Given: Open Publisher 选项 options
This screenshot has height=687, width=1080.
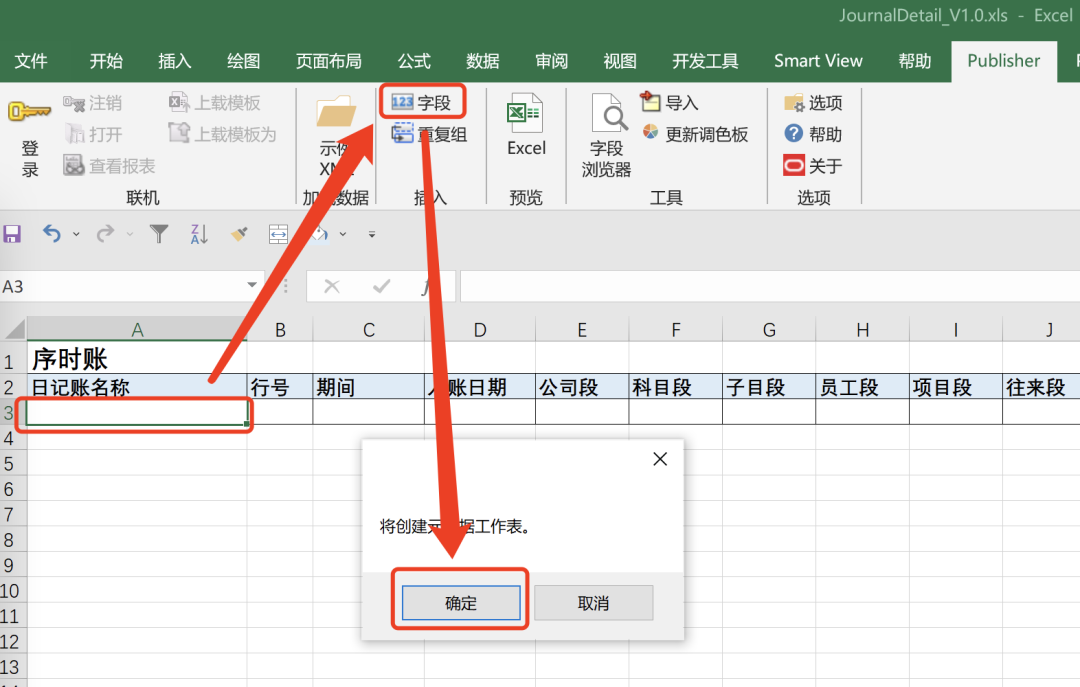Looking at the screenshot, I should click(813, 103).
